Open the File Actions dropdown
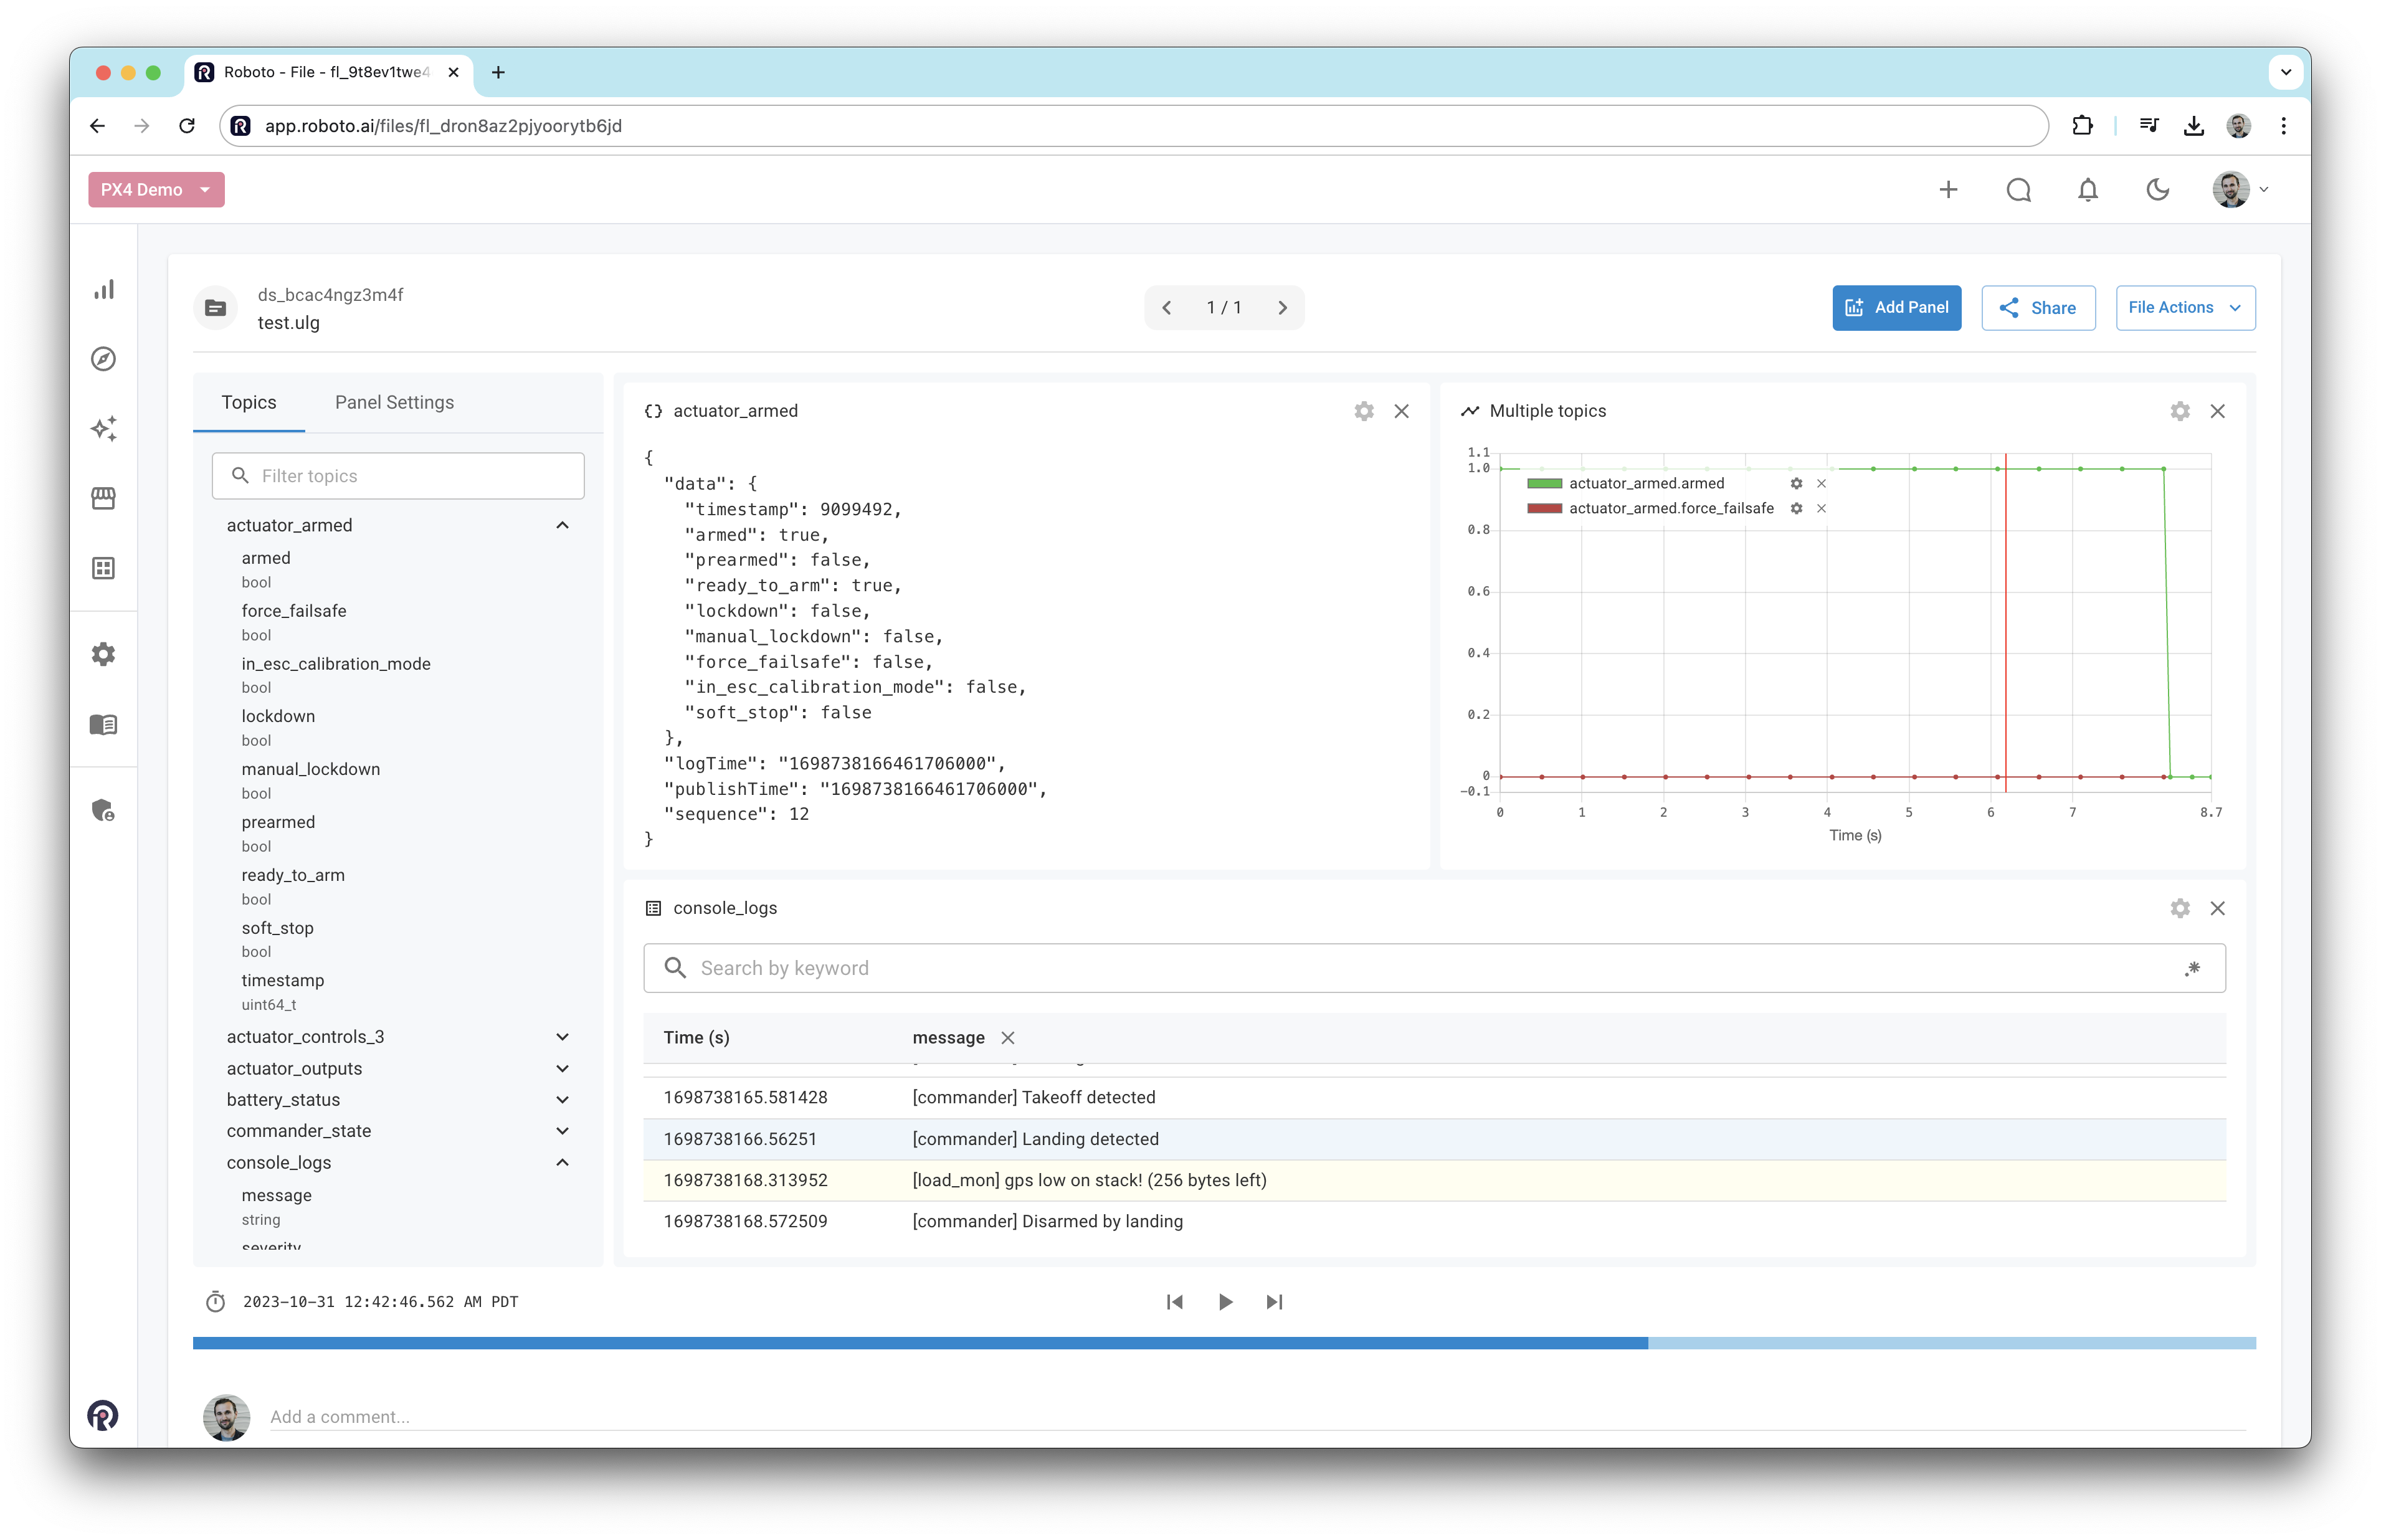Viewport: 2381px width, 1540px height. pyautogui.click(x=2185, y=308)
